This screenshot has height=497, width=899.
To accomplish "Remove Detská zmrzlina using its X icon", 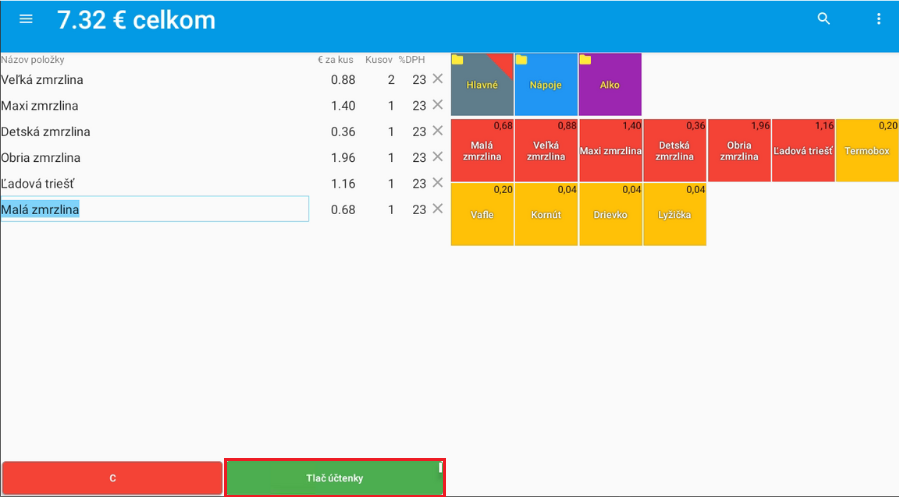I will click(437, 131).
